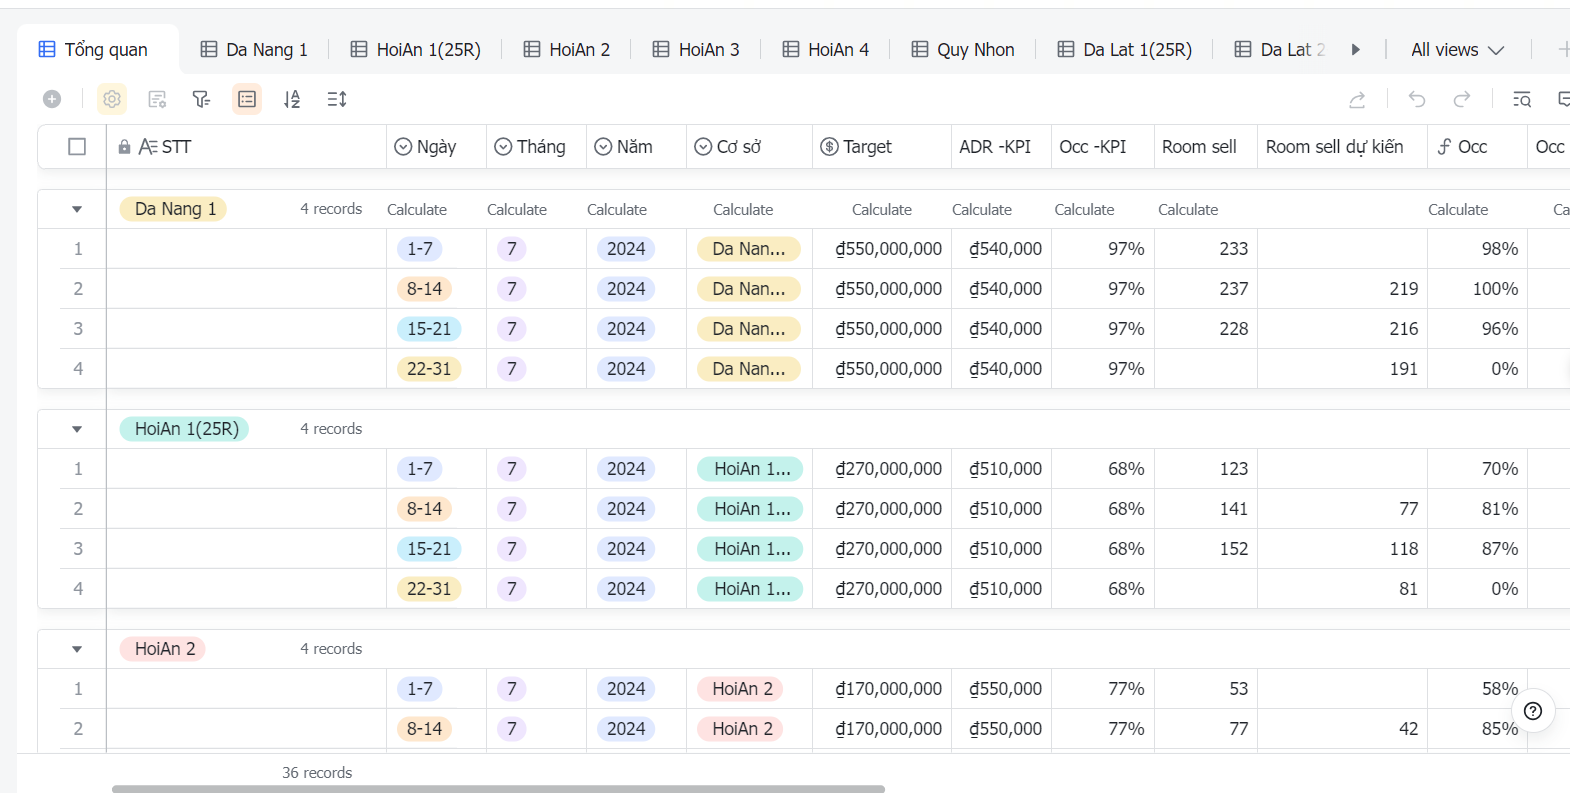Click the help question mark button

(1533, 711)
